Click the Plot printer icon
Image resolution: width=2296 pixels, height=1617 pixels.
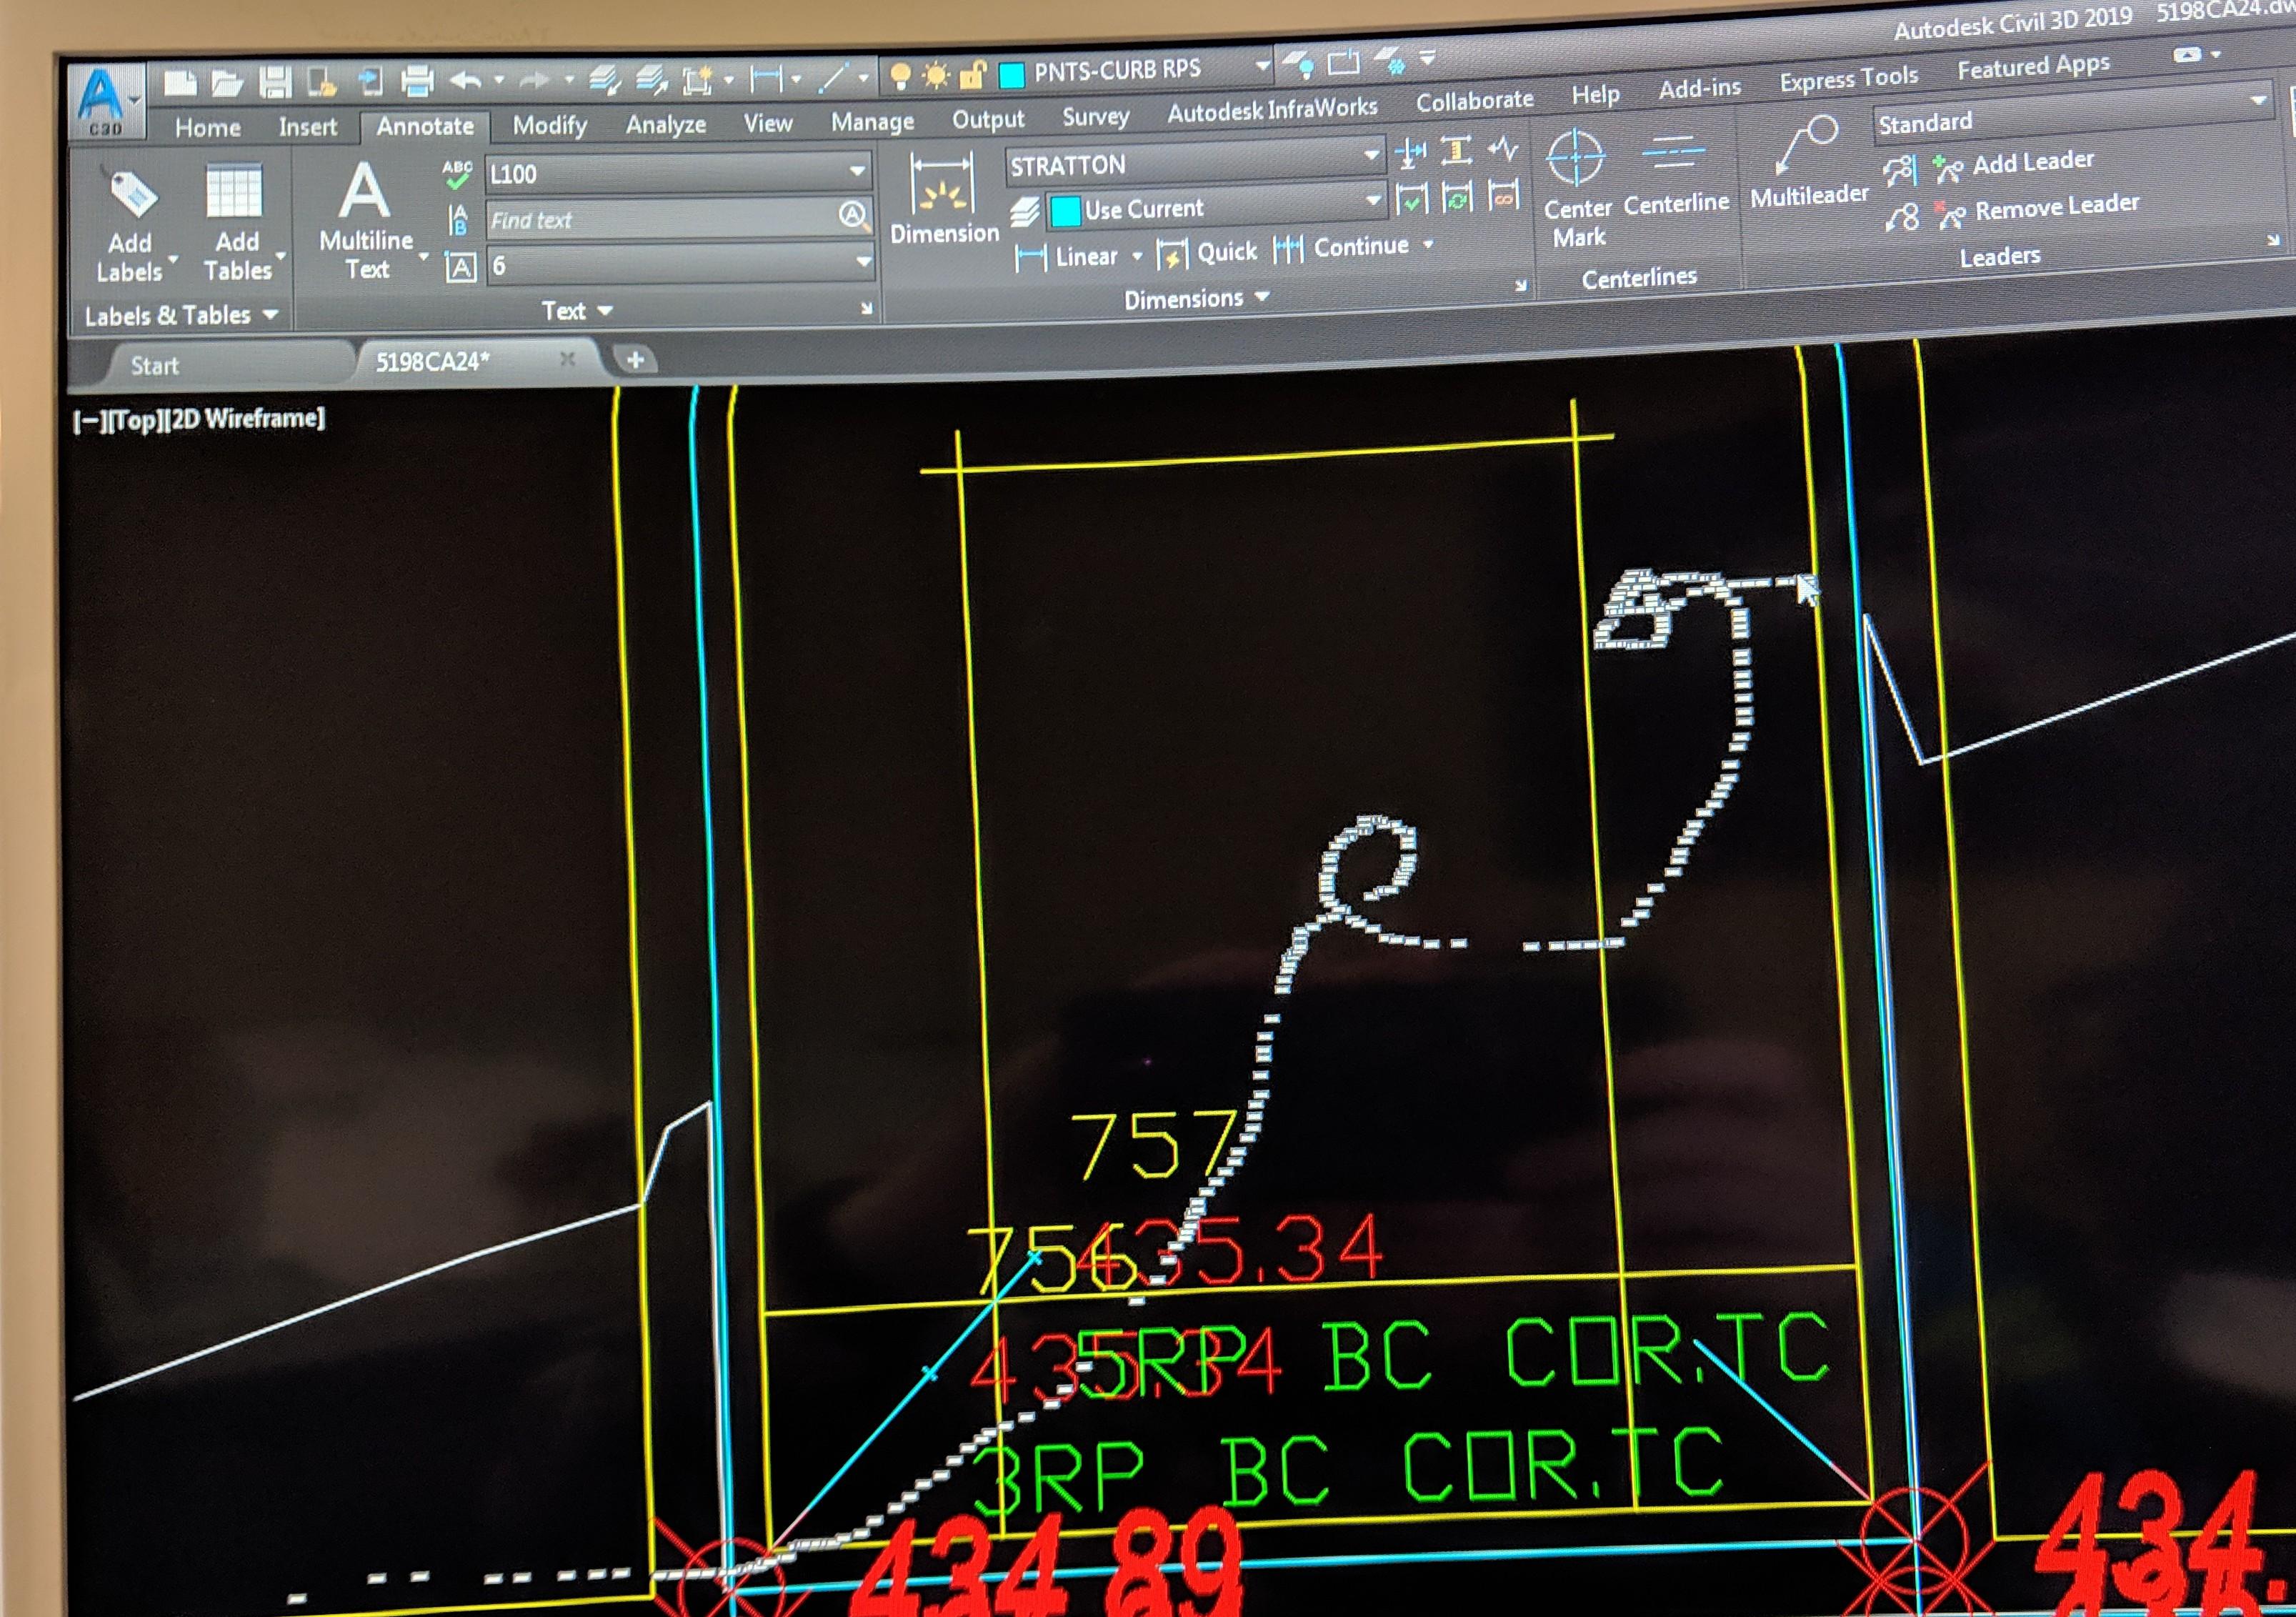click(x=416, y=80)
